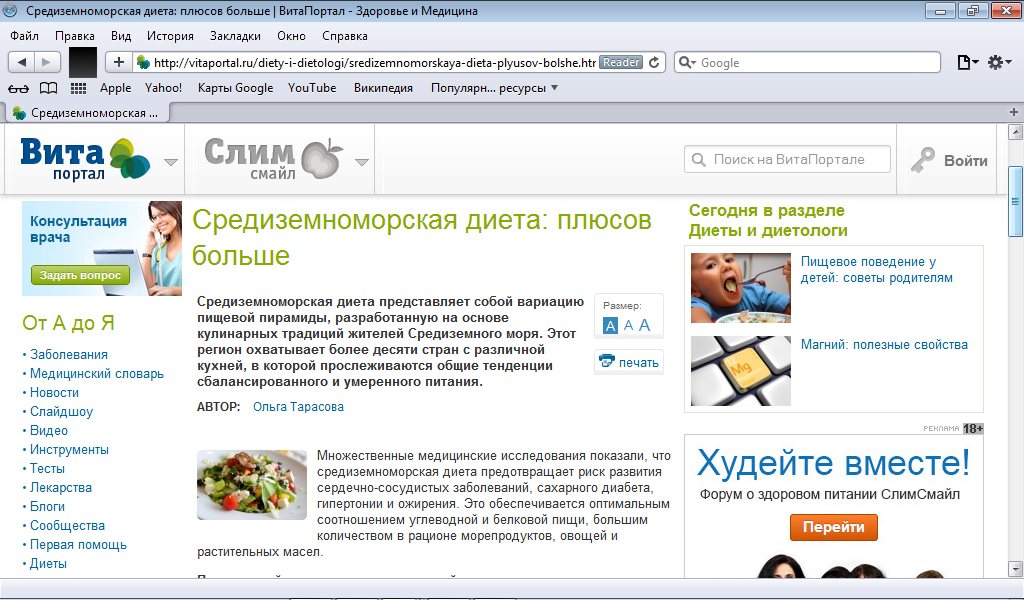
Task: Open Магний: полезные свойства link
Action: coord(884,345)
